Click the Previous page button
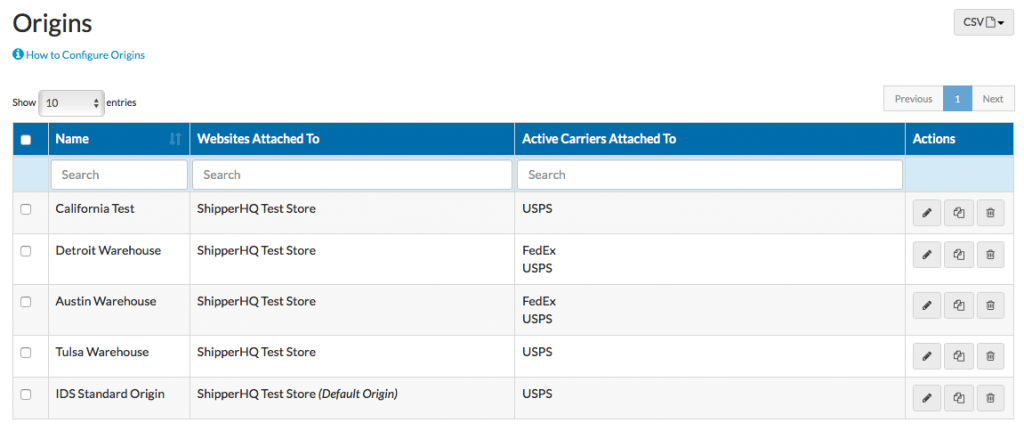This screenshot has height=431, width=1024. (913, 99)
